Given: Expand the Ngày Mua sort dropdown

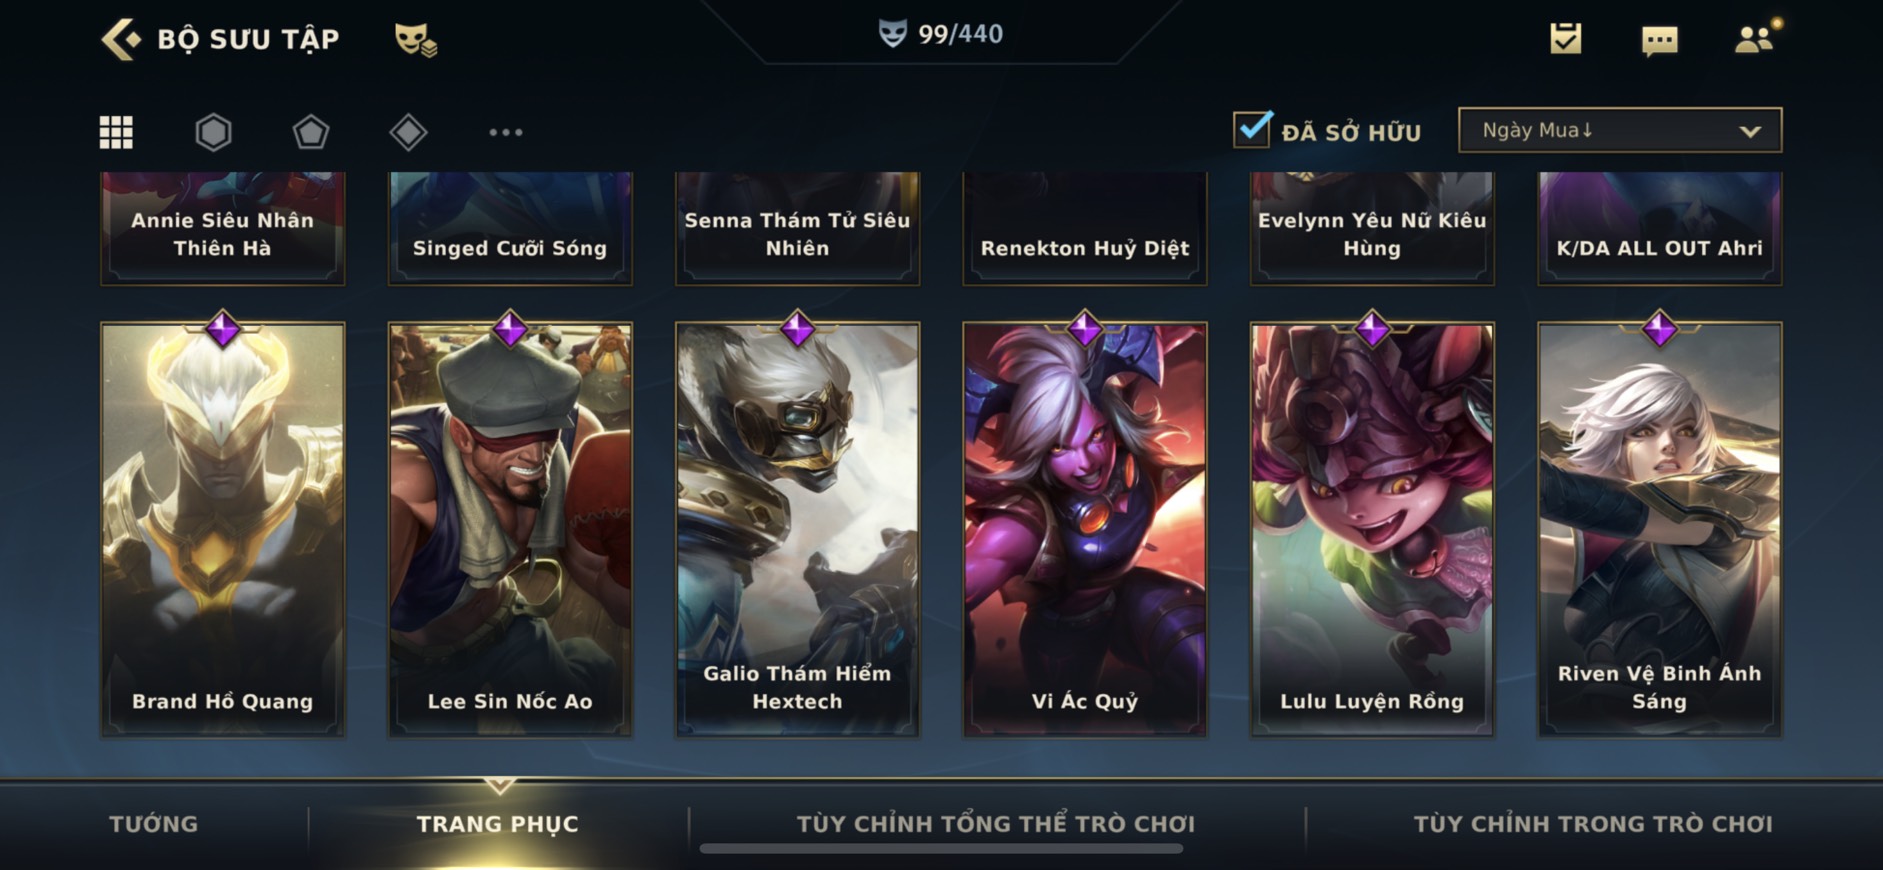Looking at the screenshot, I should click(1620, 130).
